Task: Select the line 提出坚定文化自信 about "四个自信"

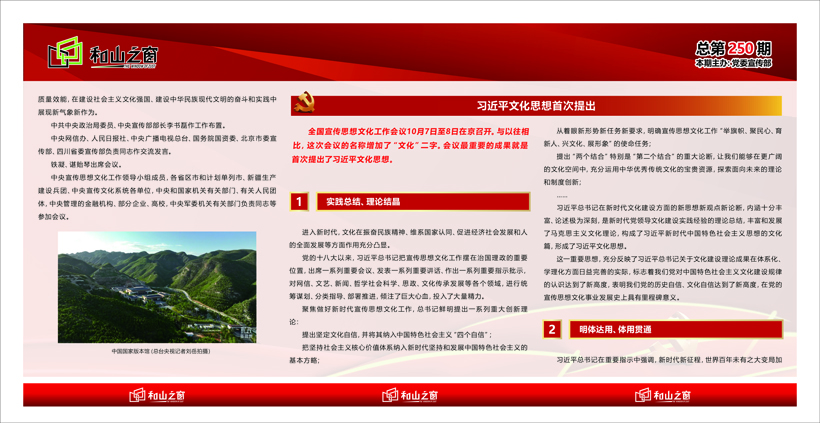Action: 397,334
